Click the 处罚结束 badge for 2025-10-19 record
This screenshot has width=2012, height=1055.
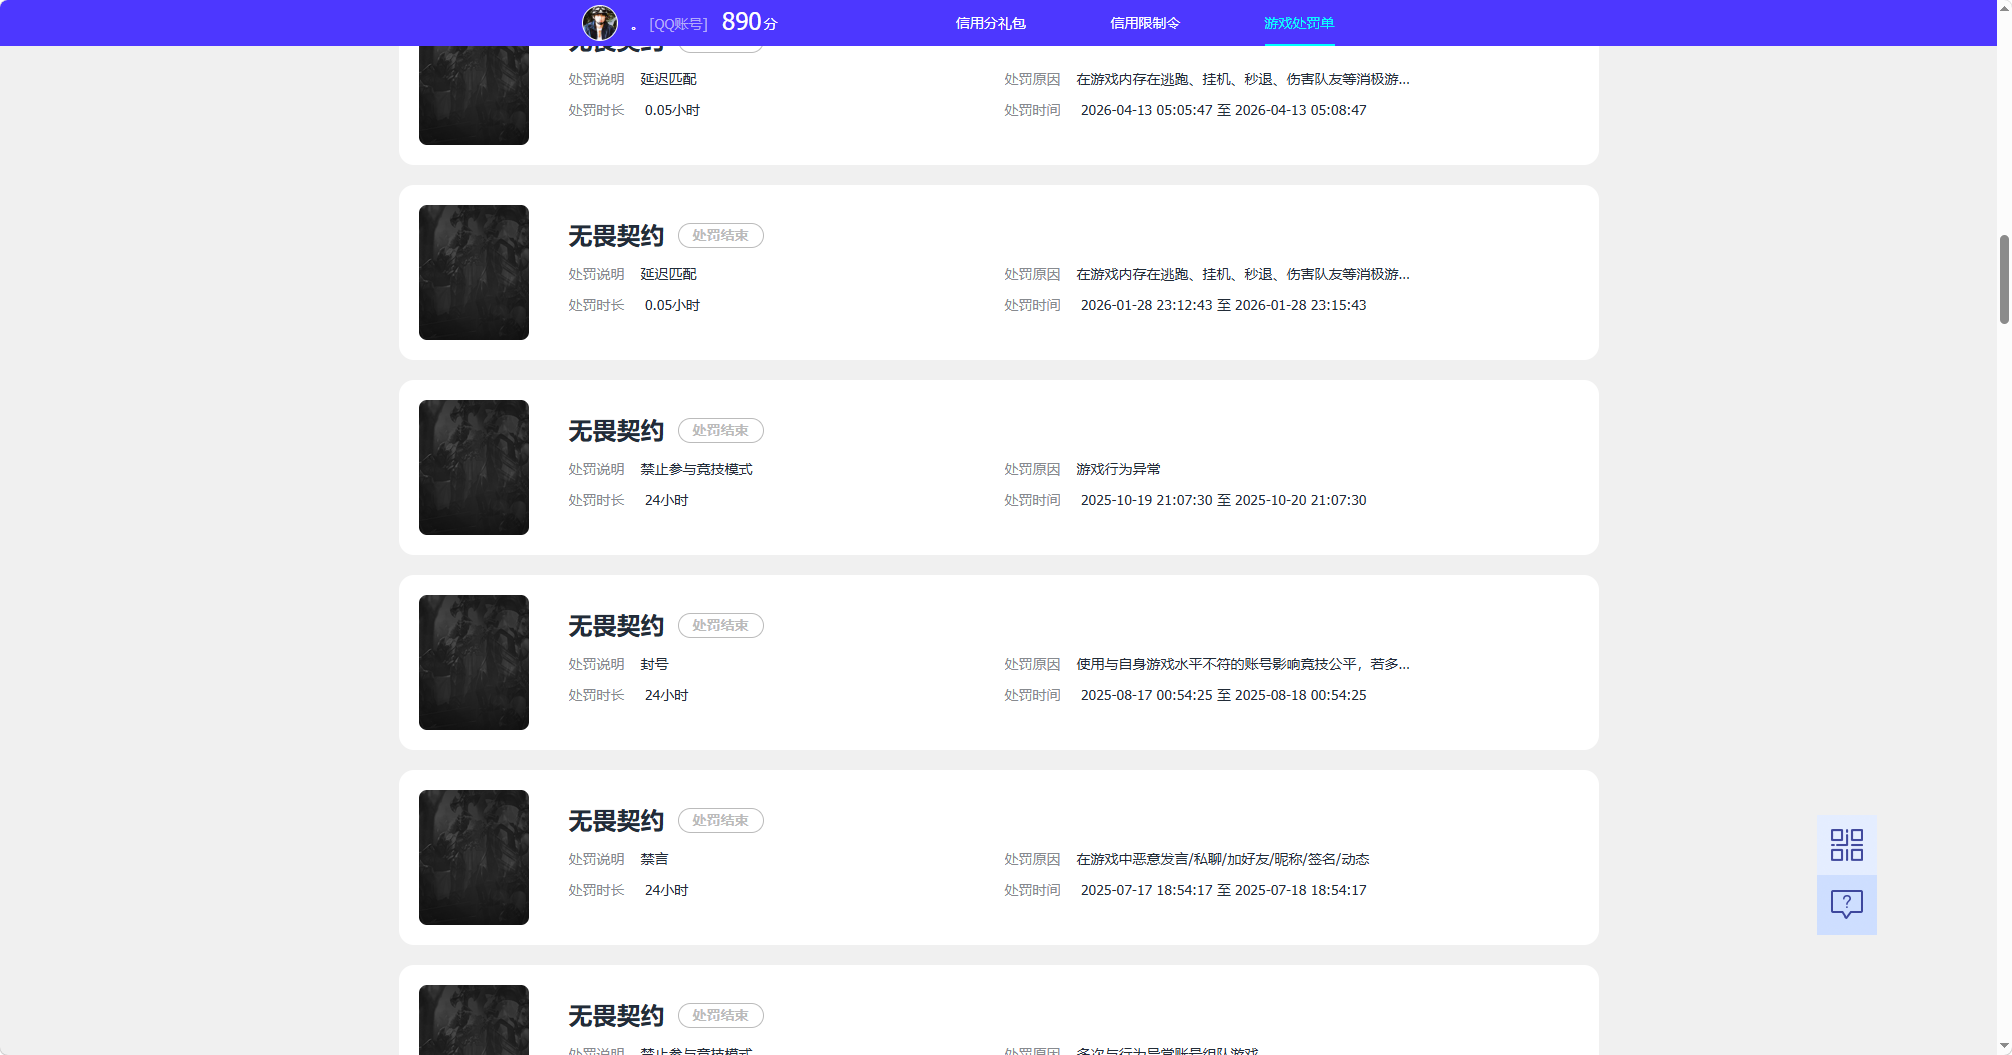721,430
